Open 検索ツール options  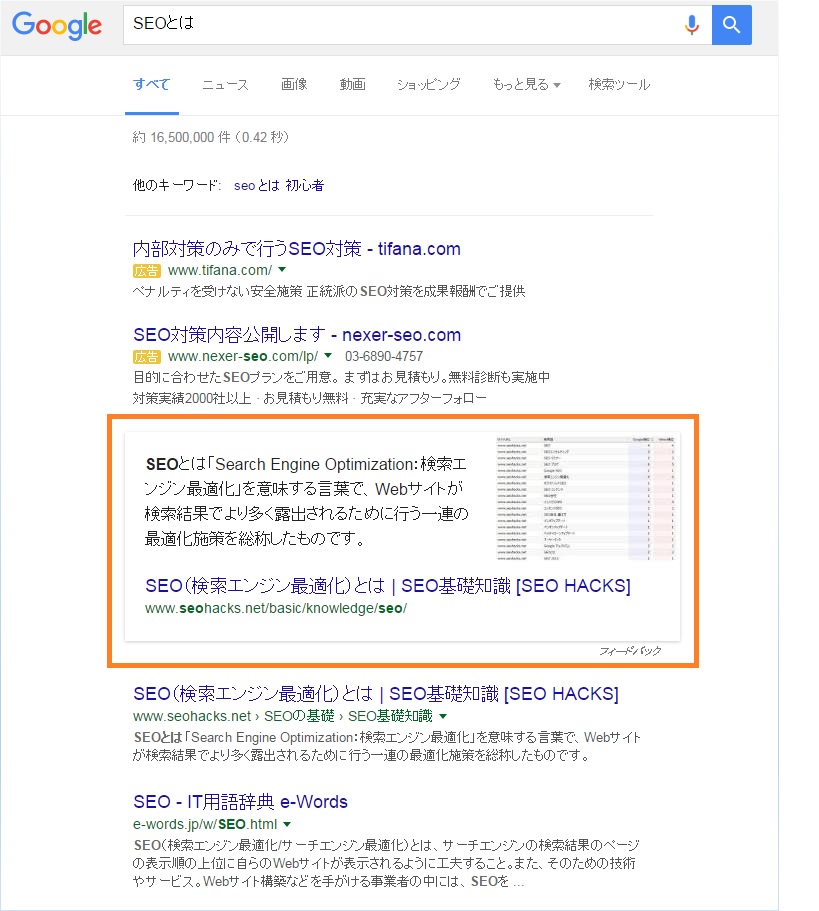pos(619,84)
